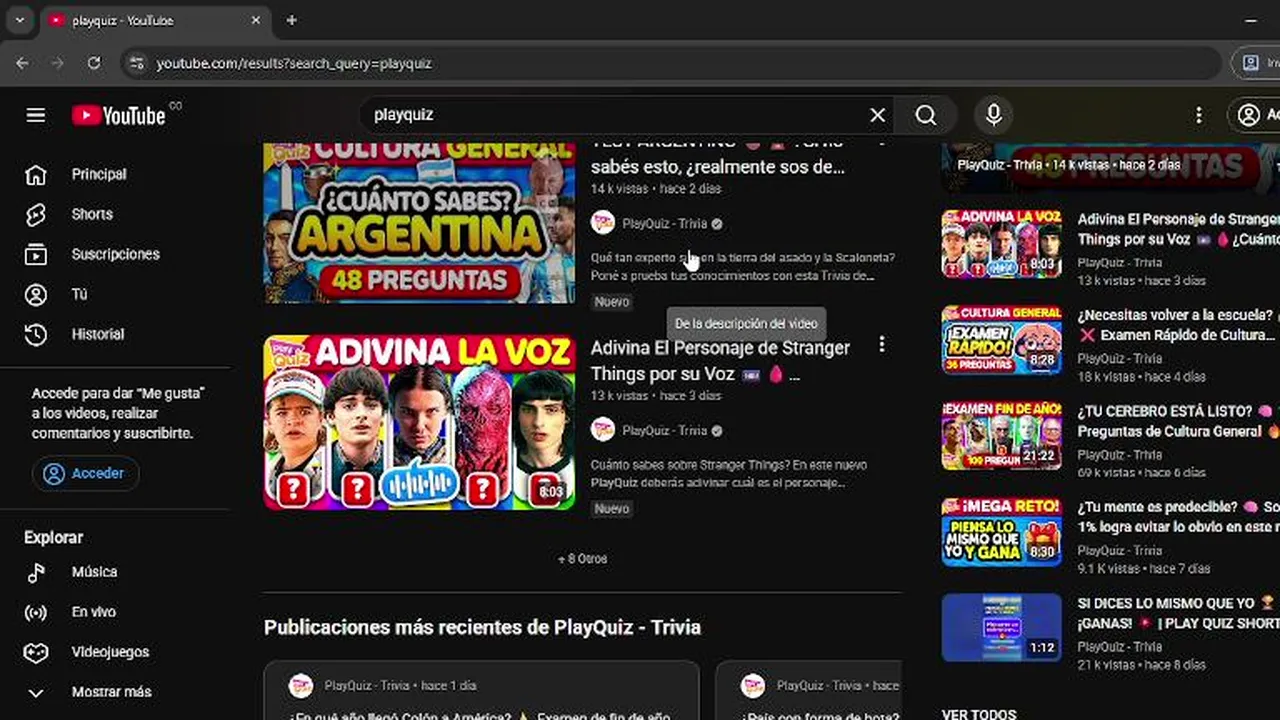
Task: Open the Adivina El Personaje de Stranger Things title
Action: pos(720,361)
